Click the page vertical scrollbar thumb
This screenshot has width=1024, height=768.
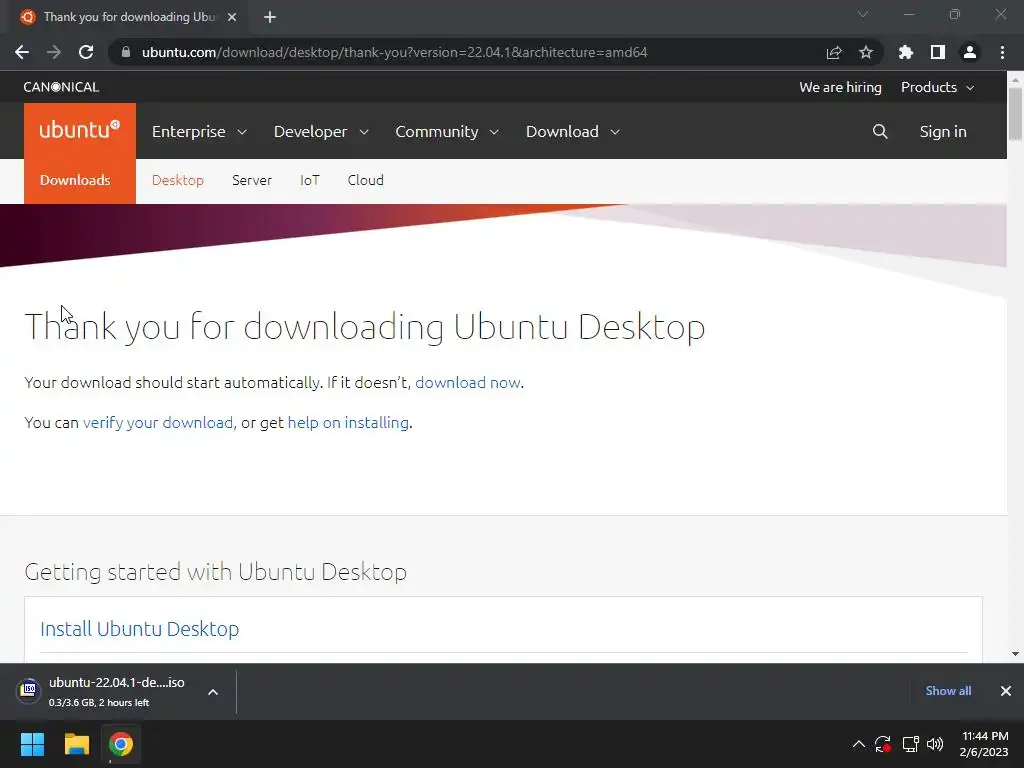[x=1015, y=113]
